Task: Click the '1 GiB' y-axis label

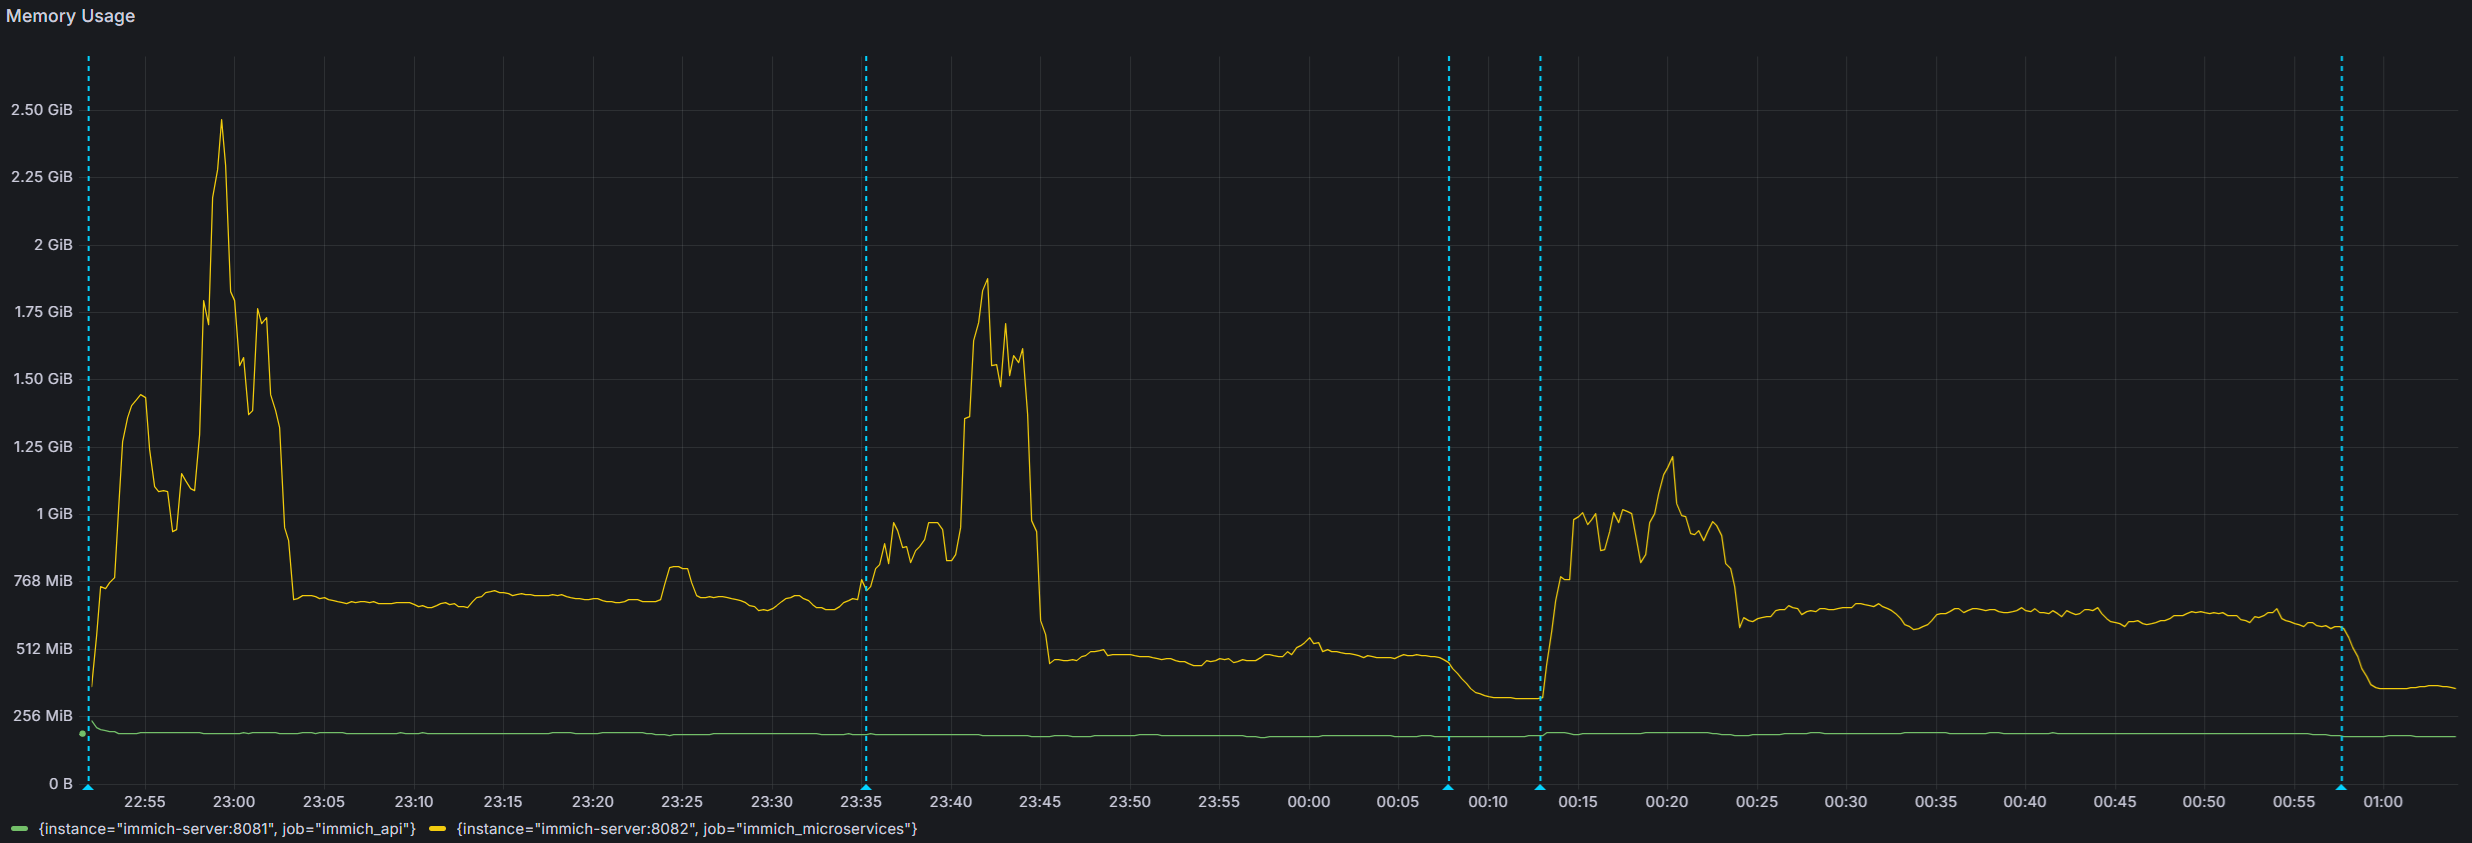Action: [54, 514]
